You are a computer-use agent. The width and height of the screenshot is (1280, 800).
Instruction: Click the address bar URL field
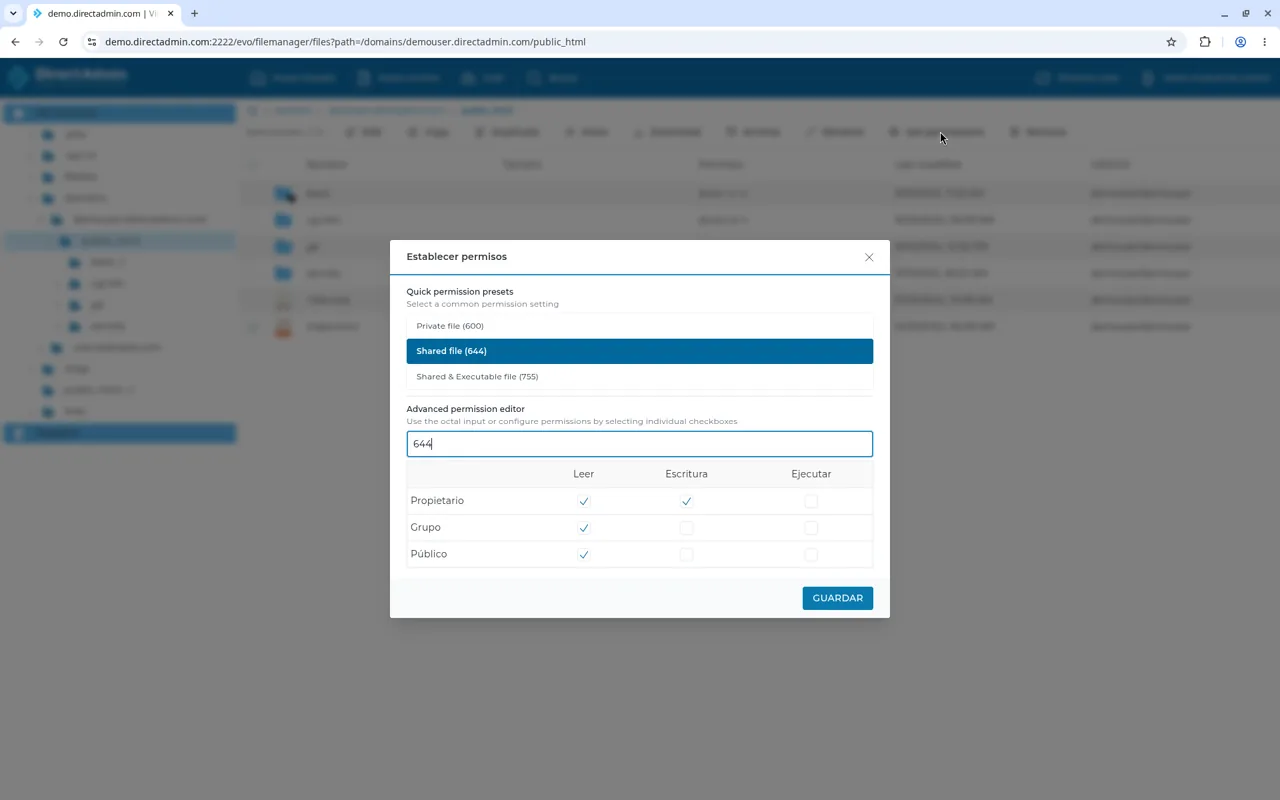point(630,42)
